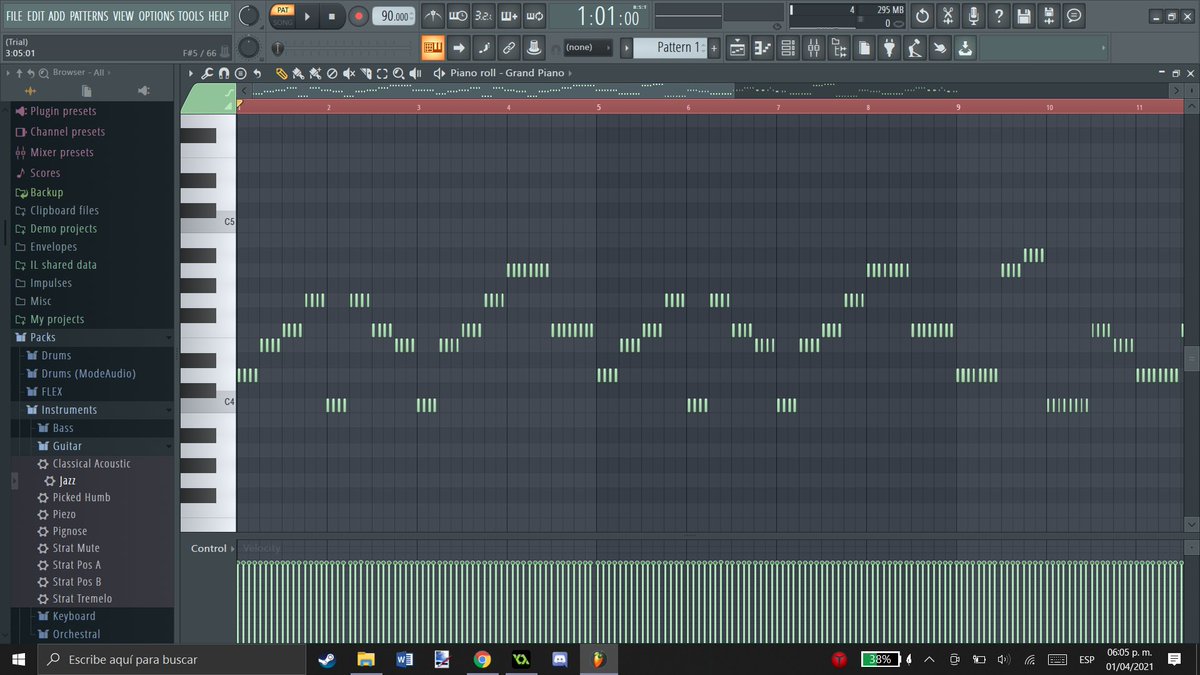
Task: Open the Piano roll view icon
Action: coord(763,47)
